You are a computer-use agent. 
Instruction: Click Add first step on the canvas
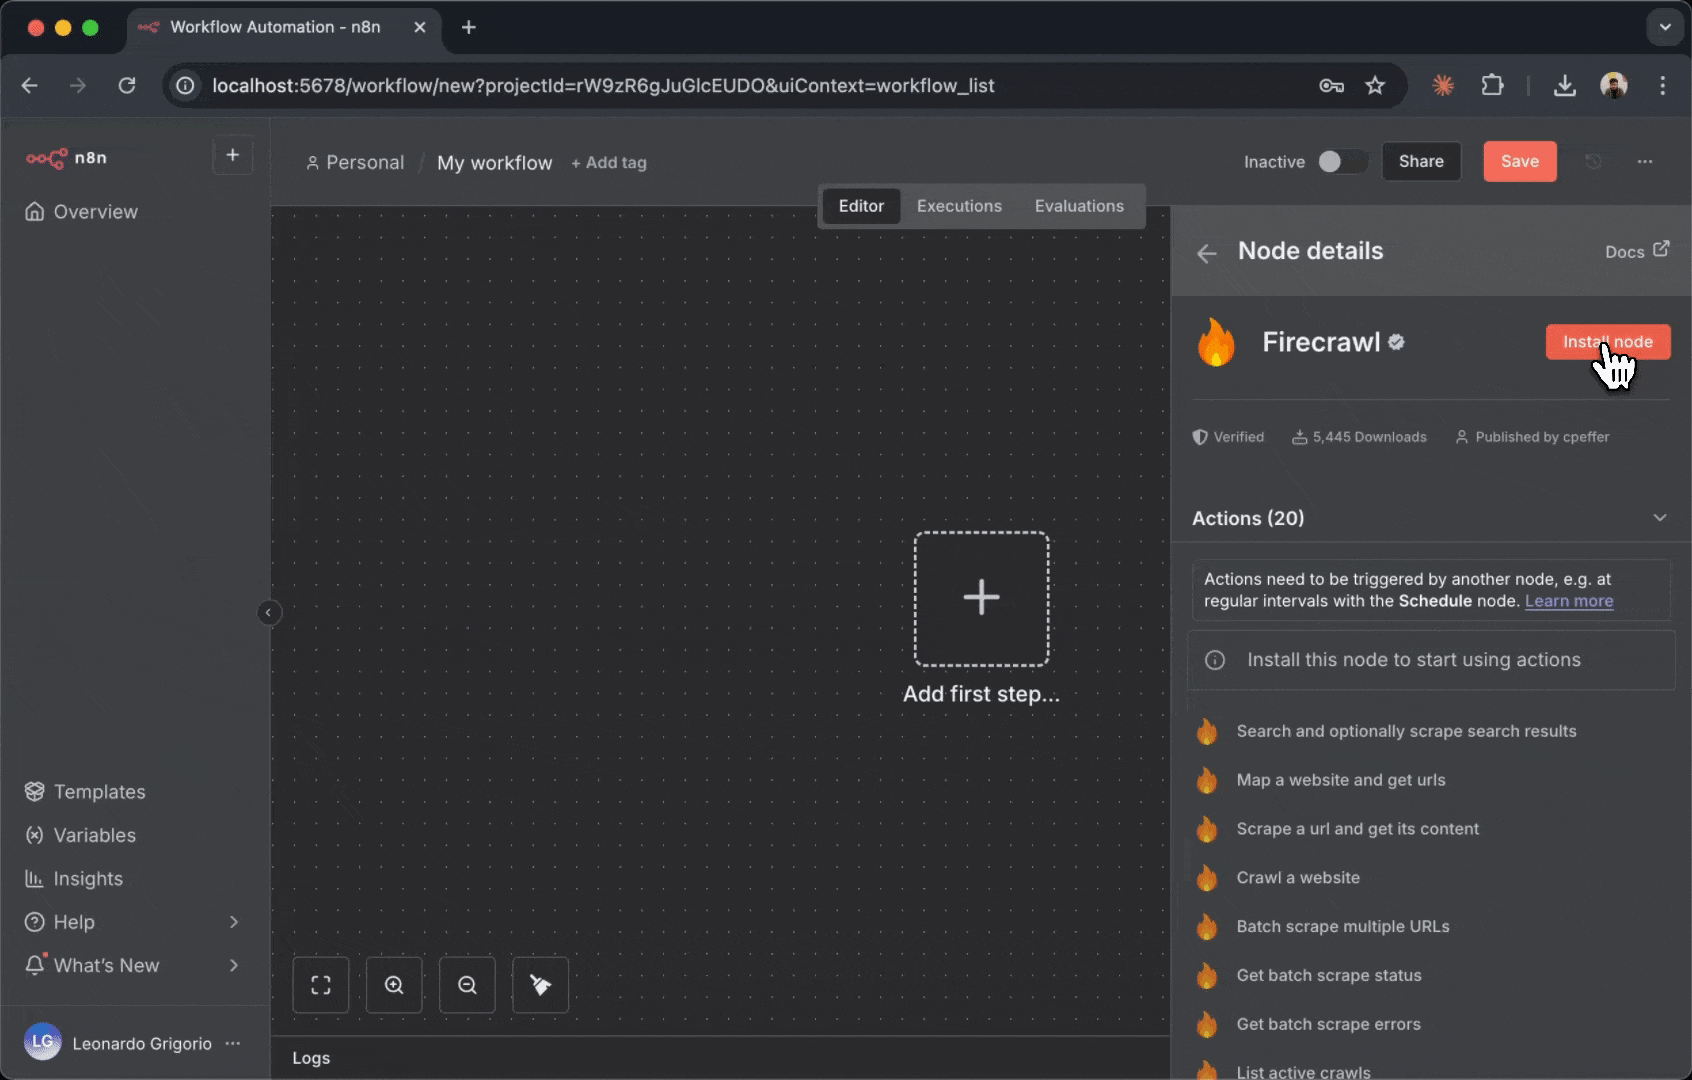(981, 597)
